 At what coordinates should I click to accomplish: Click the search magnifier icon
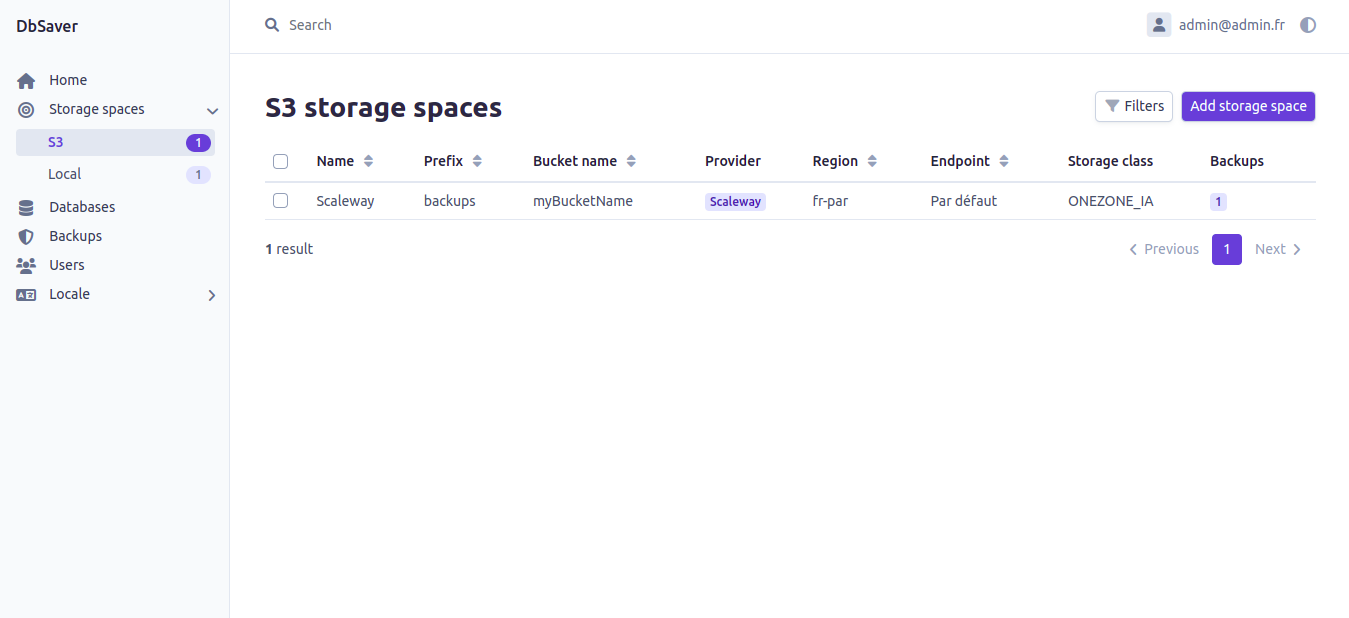click(x=272, y=25)
